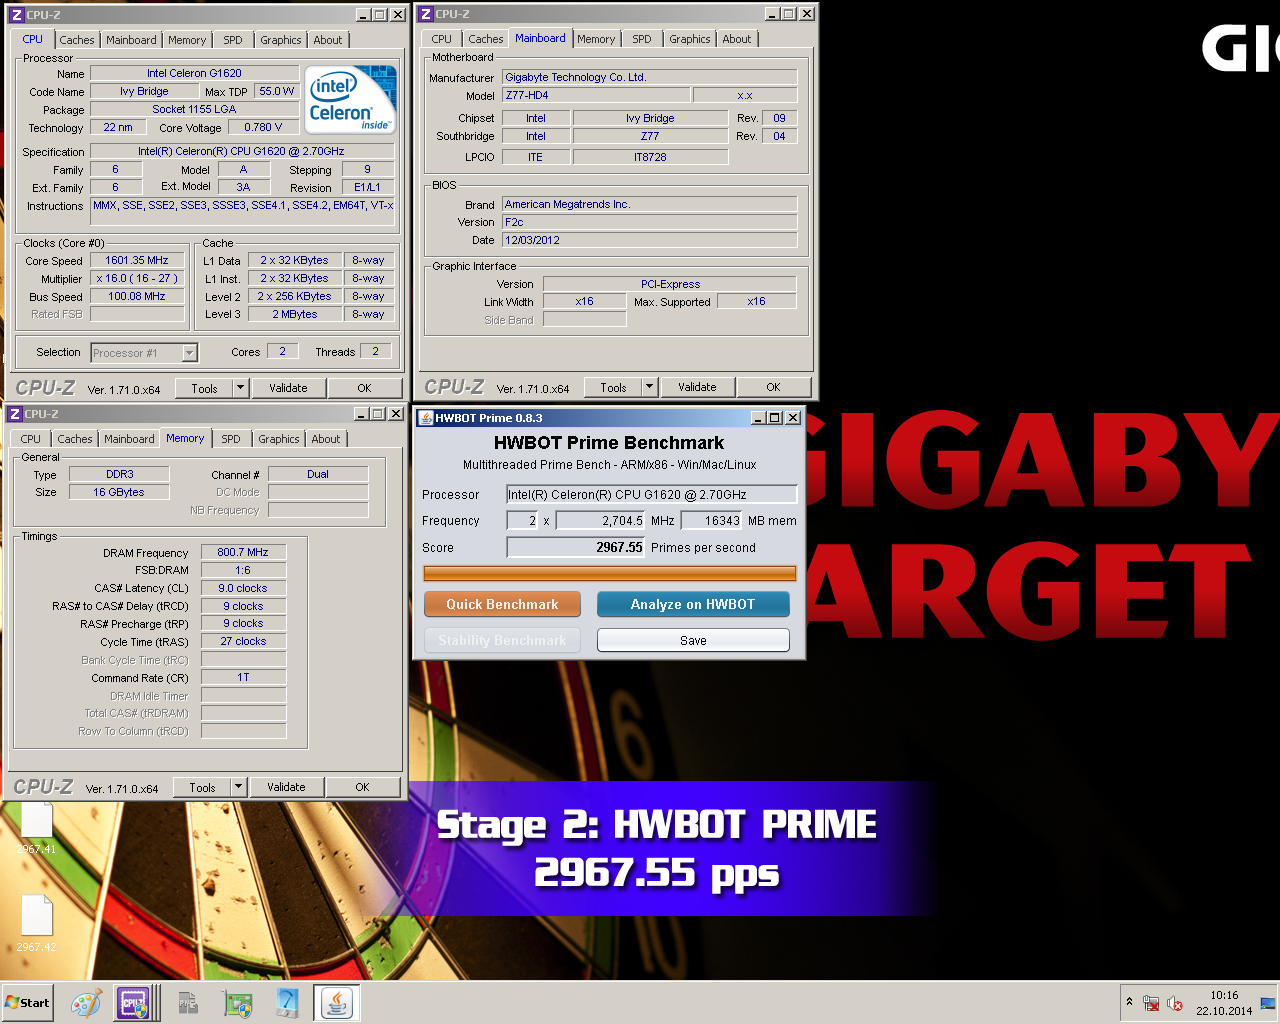Click the 'IT8728' LPCIO value

pos(650,157)
